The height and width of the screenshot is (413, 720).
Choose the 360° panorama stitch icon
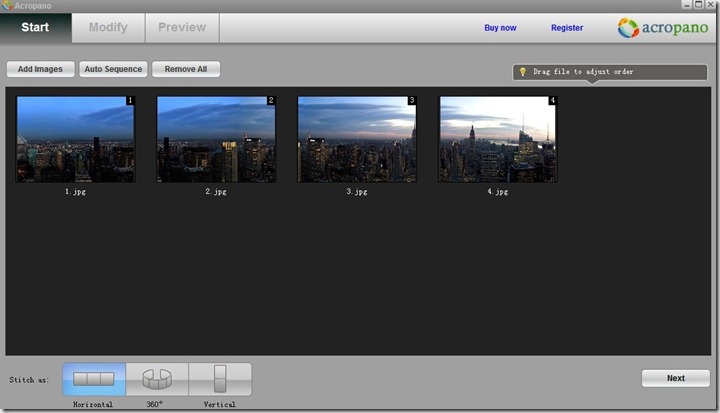[157, 379]
